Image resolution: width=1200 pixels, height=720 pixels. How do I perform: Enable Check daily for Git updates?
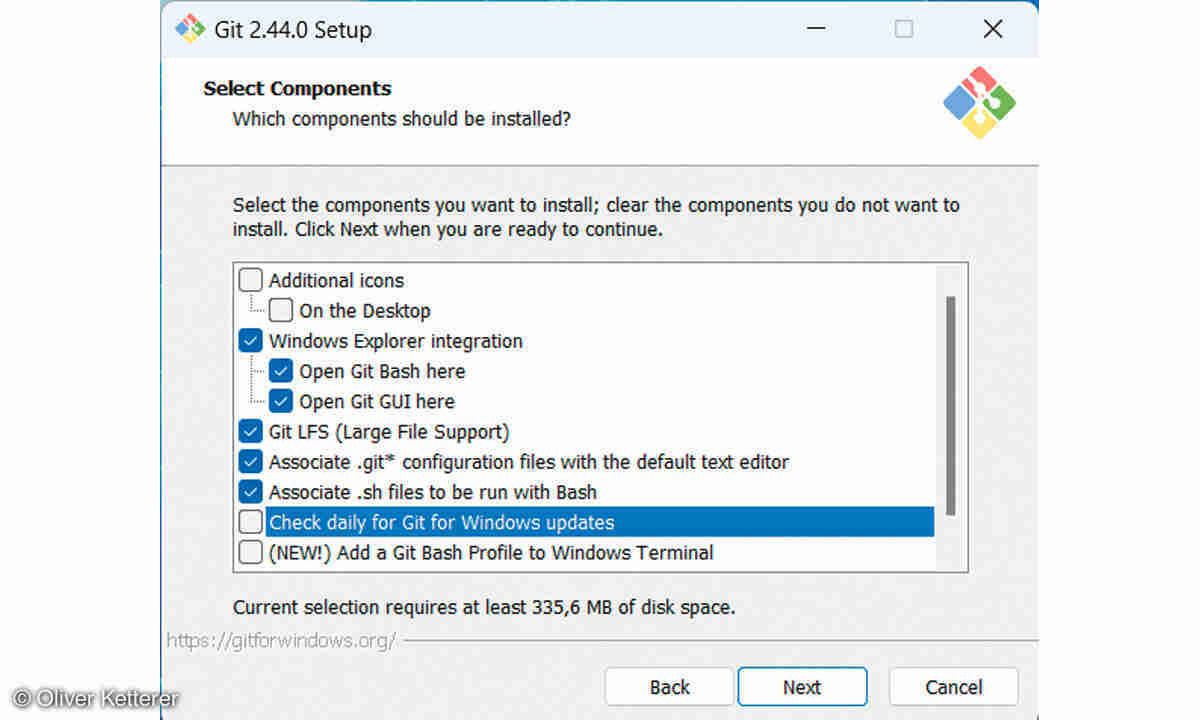click(251, 522)
